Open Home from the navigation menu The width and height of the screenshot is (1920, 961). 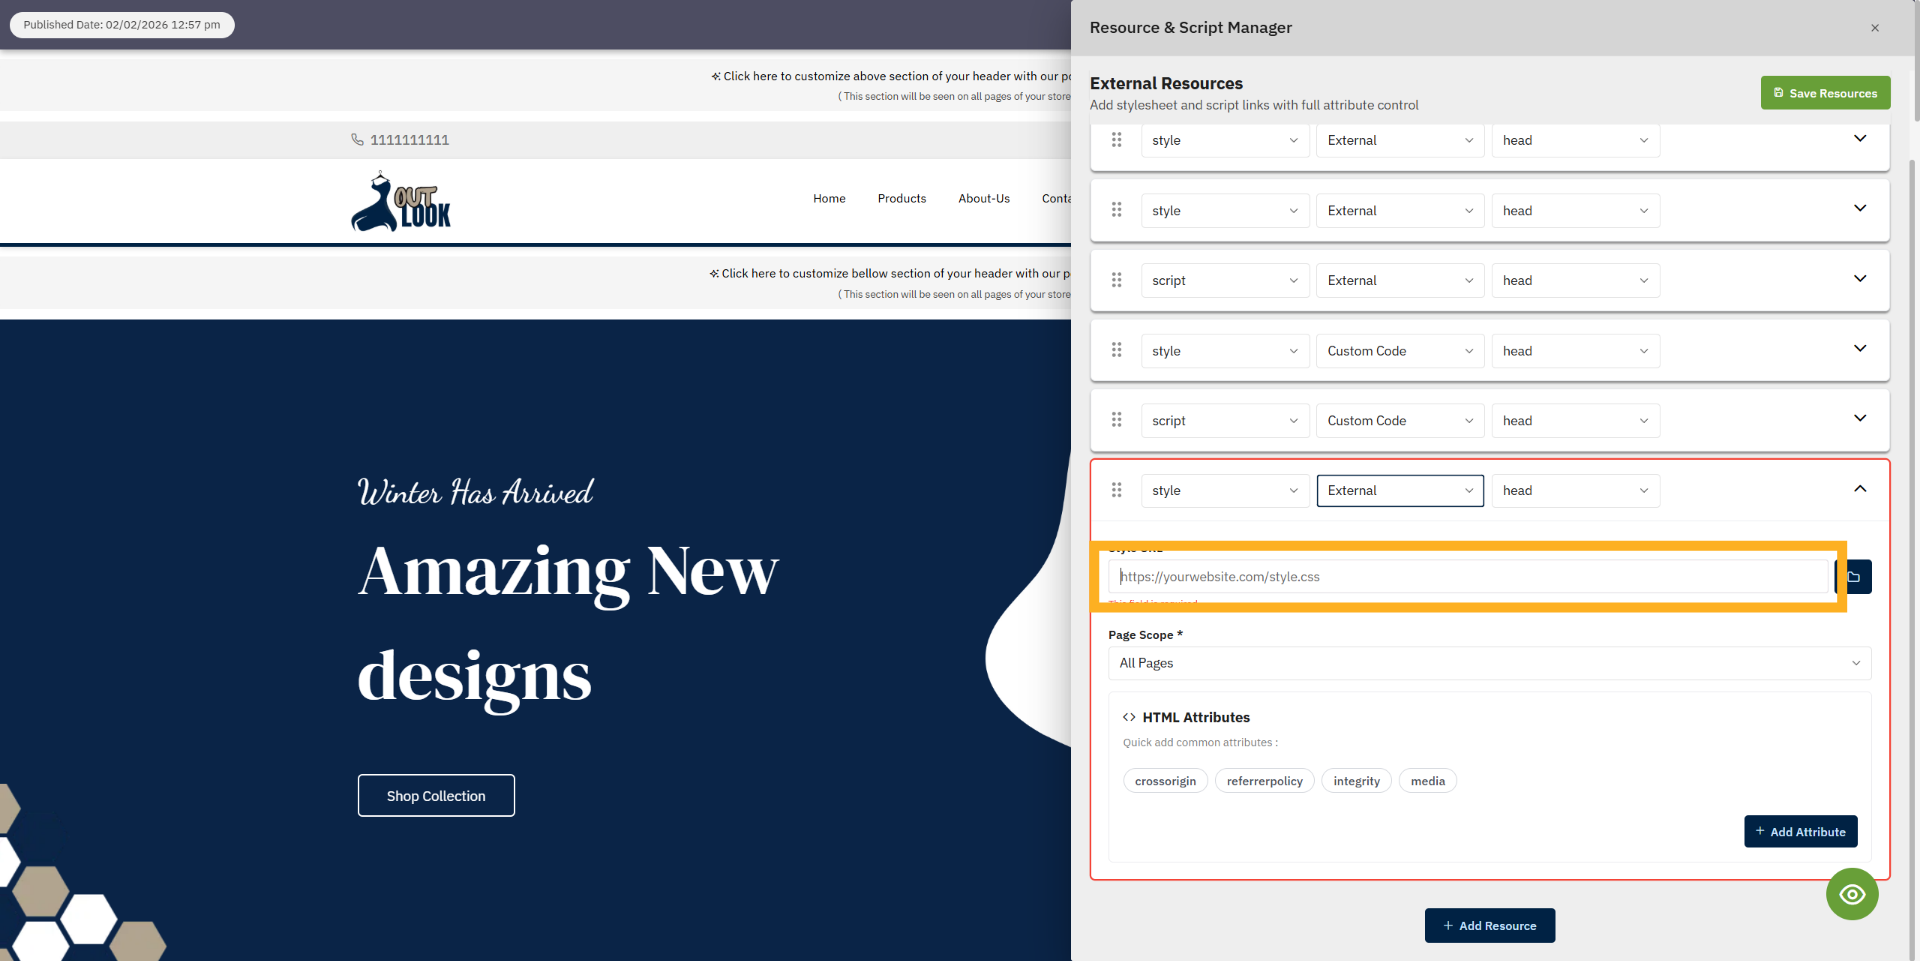click(x=829, y=198)
